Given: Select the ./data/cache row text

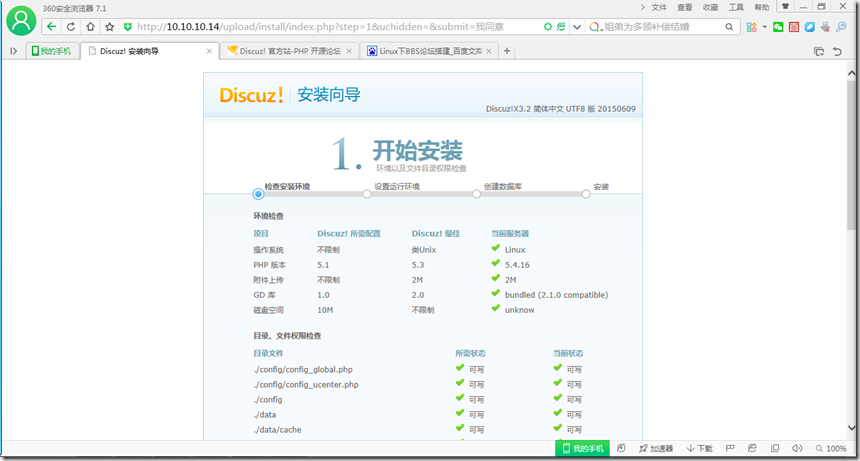Looking at the screenshot, I should (x=277, y=430).
